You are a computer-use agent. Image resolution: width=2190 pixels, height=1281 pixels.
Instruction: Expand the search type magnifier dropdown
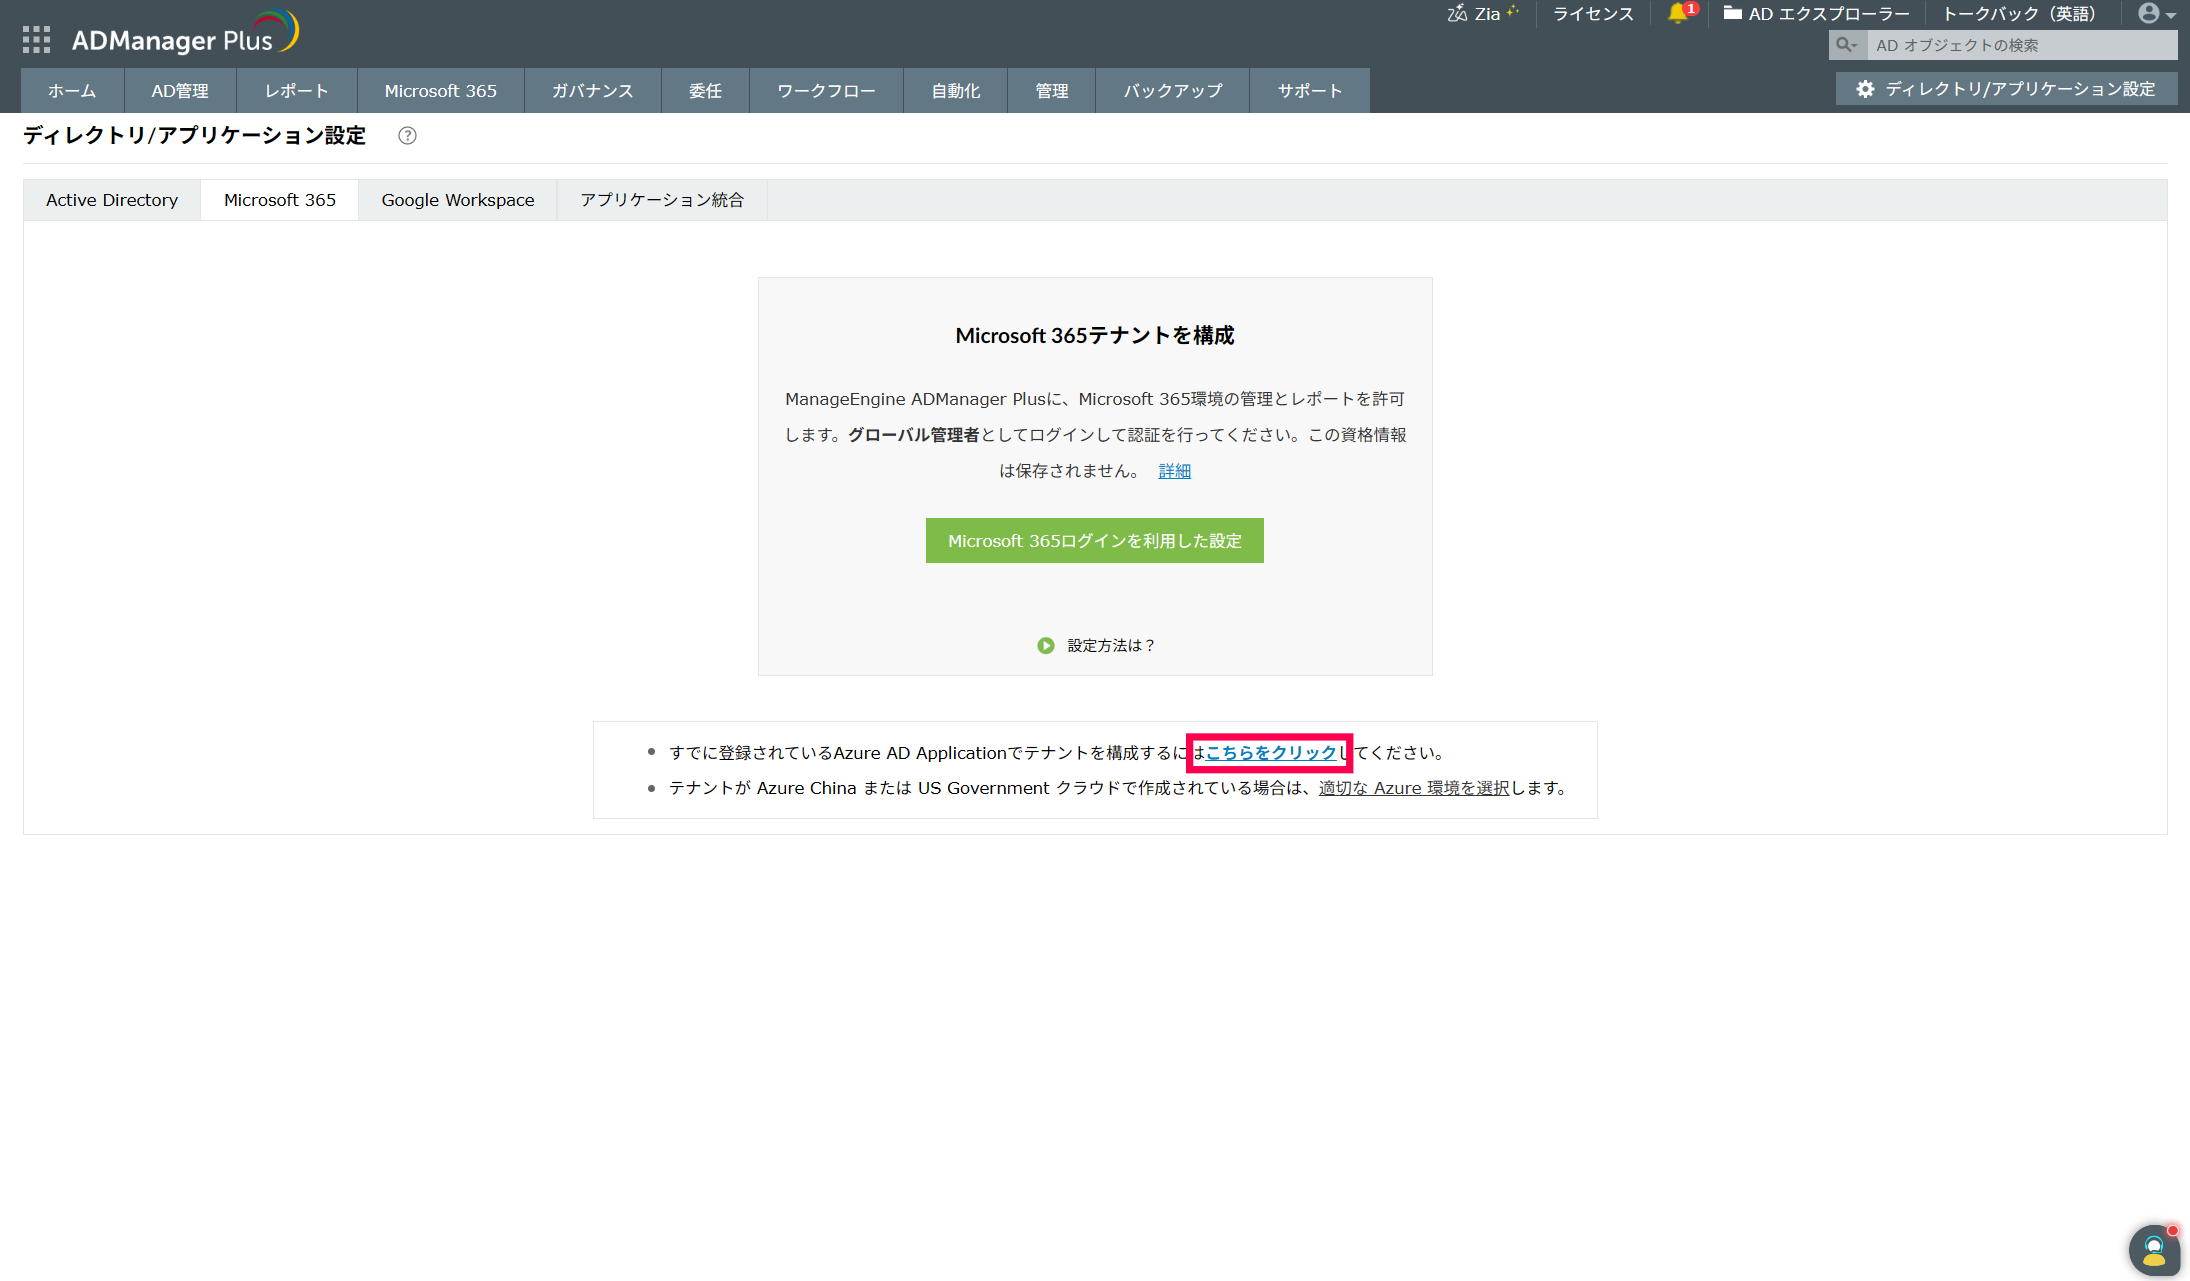click(1847, 45)
